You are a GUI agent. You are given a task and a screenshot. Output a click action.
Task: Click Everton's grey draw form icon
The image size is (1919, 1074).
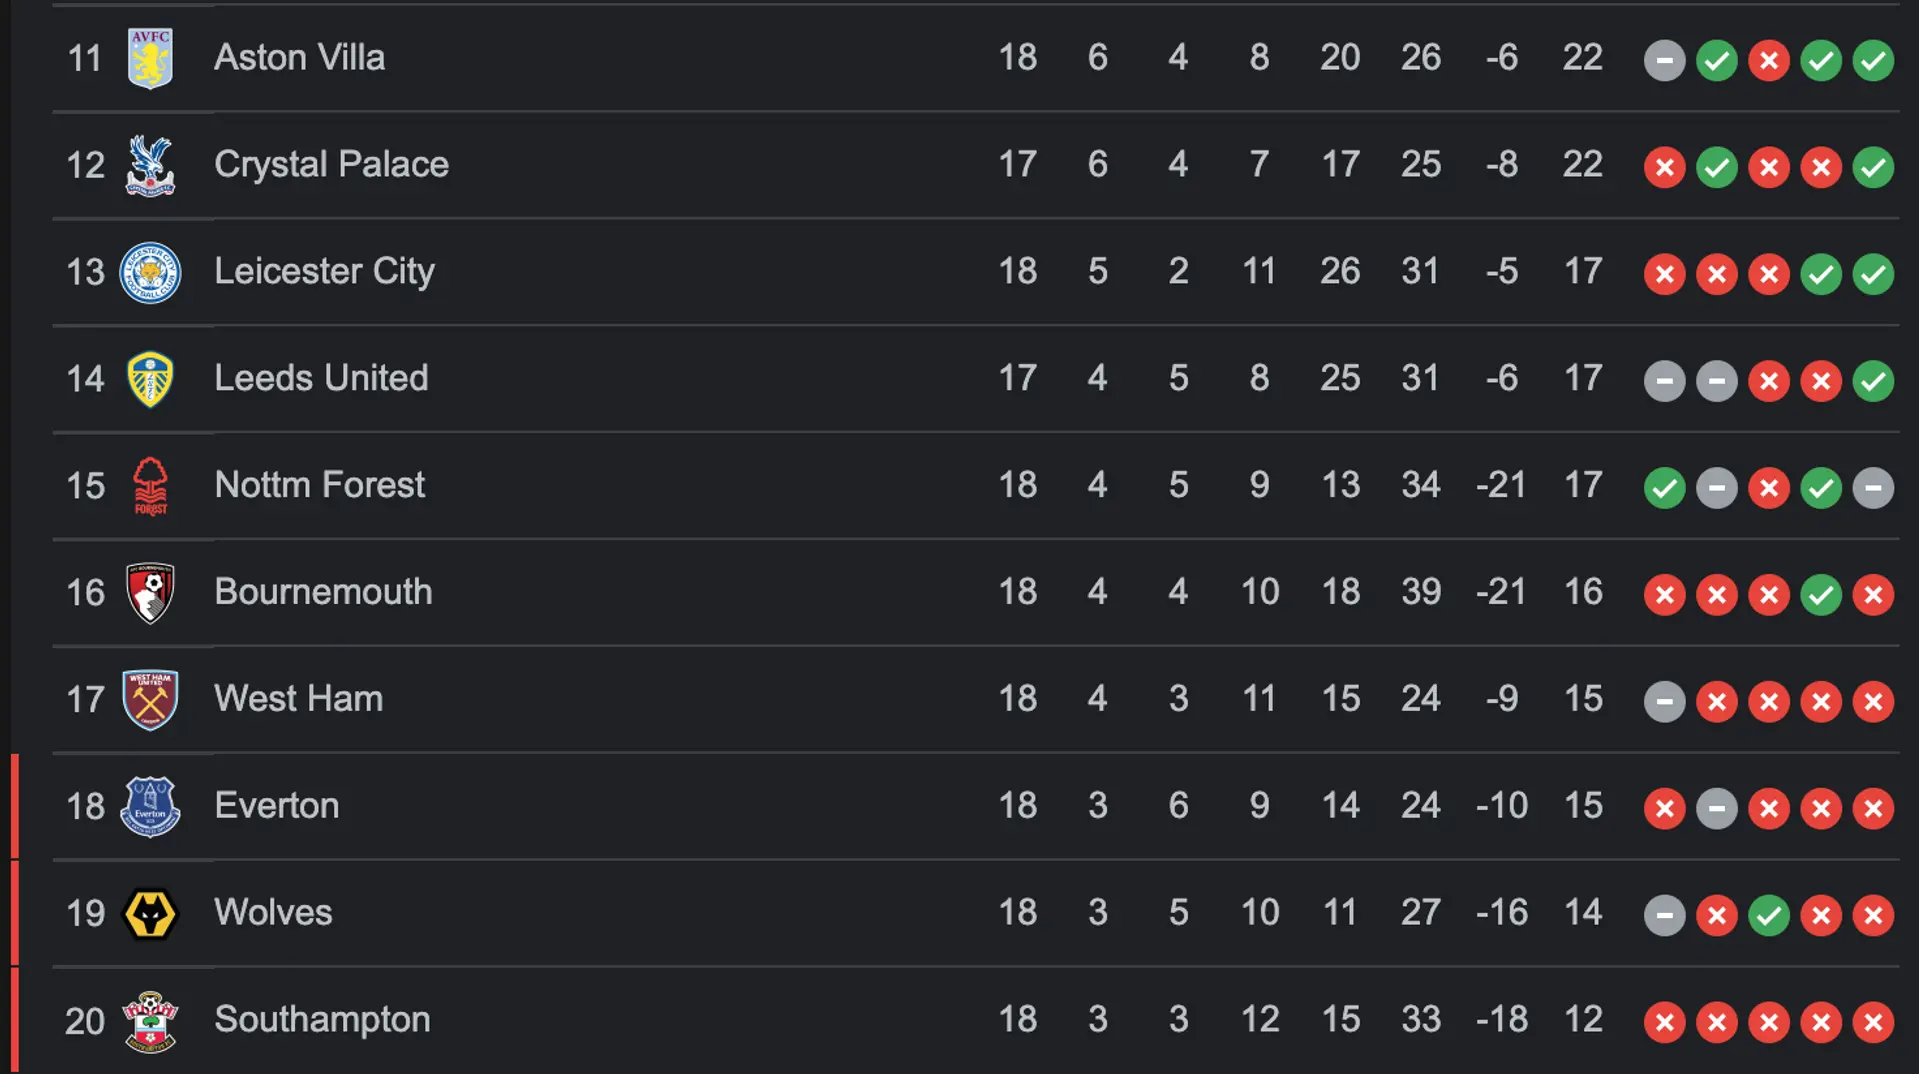click(x=1716, y=809)
